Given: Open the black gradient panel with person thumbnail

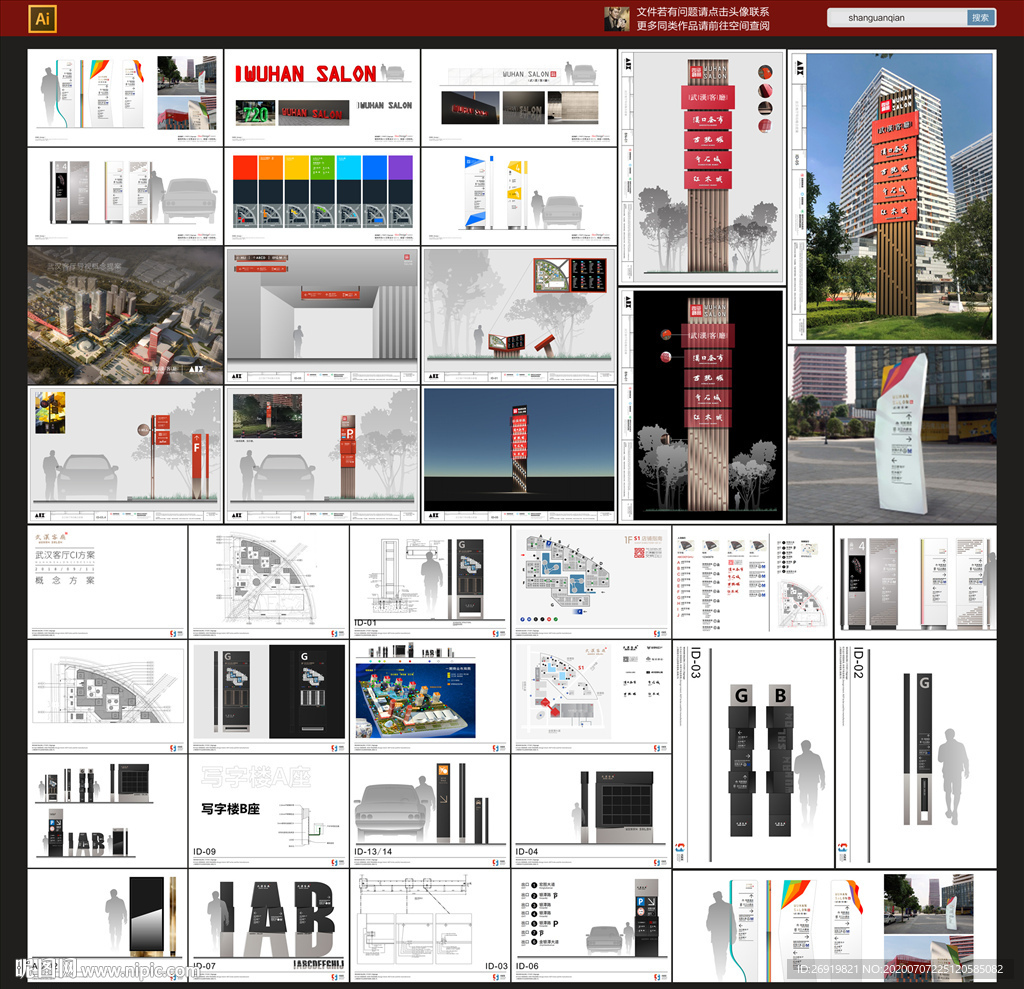Looking at the screenshot, I should coord(107,925).
